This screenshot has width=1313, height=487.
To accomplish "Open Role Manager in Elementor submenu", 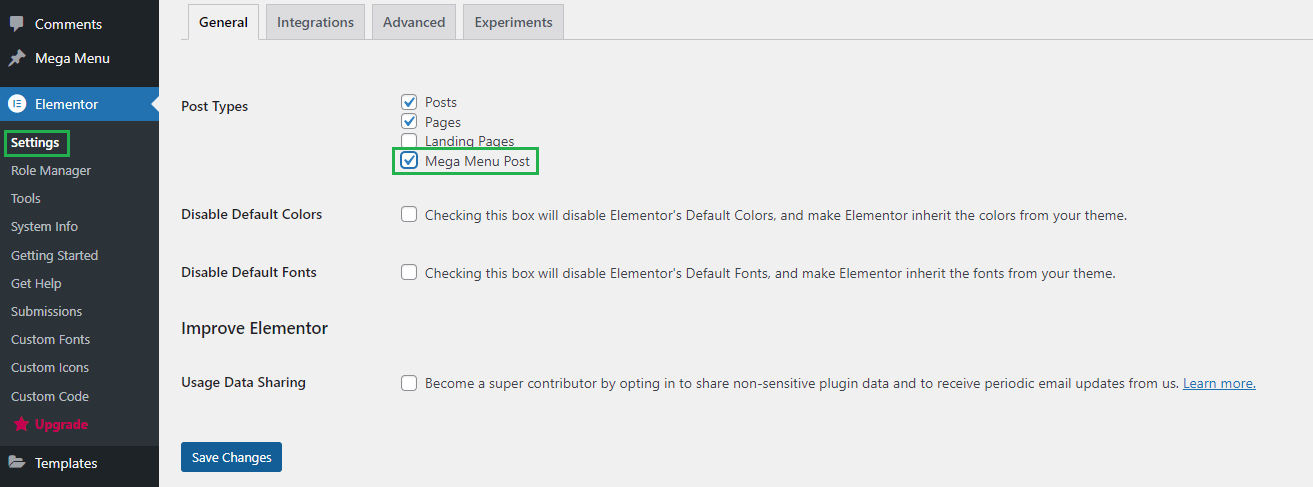I will click(x=51, y=170).
